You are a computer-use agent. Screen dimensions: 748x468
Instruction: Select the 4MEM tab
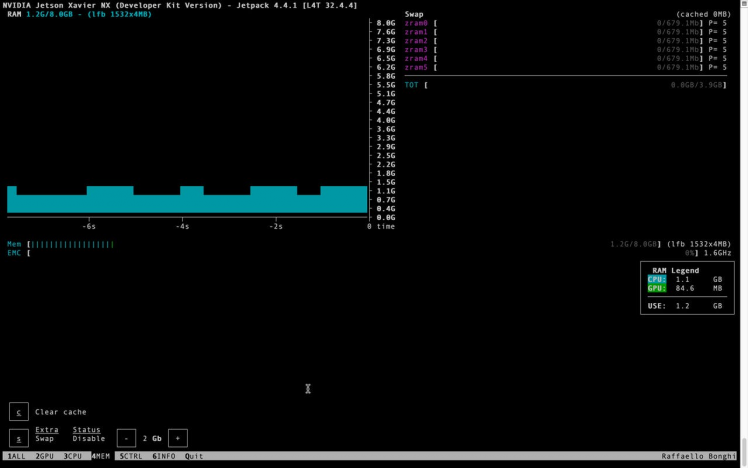101,456
